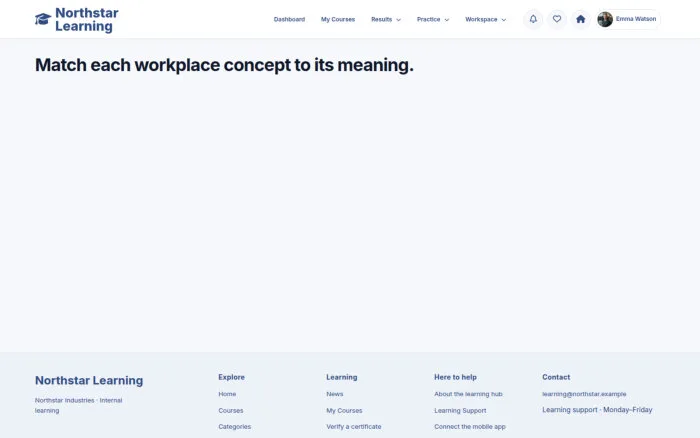Open the Emma Watson user menu
This screenshot has height=438, width=700.
(629, 19)
